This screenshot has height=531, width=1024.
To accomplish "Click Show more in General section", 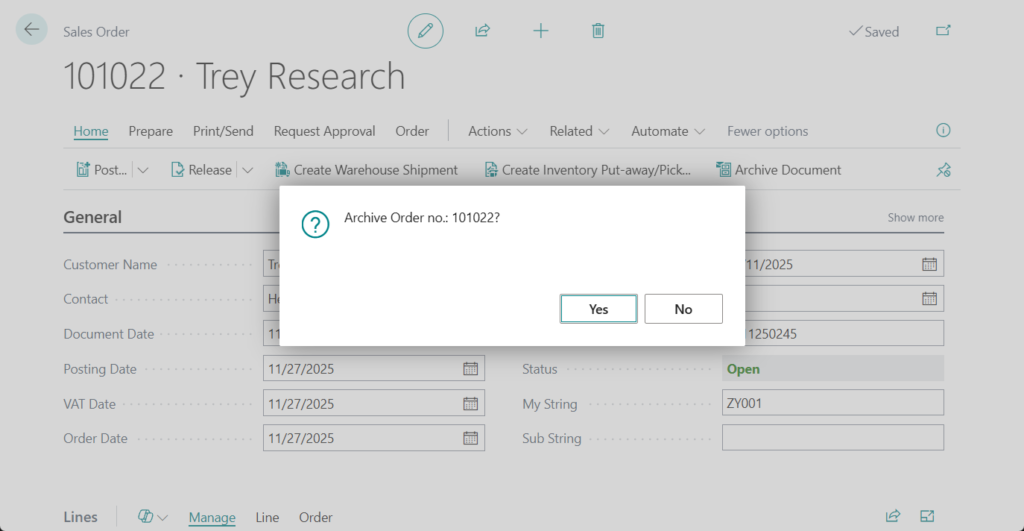I will pyautogui.click(x=915, y=218).
